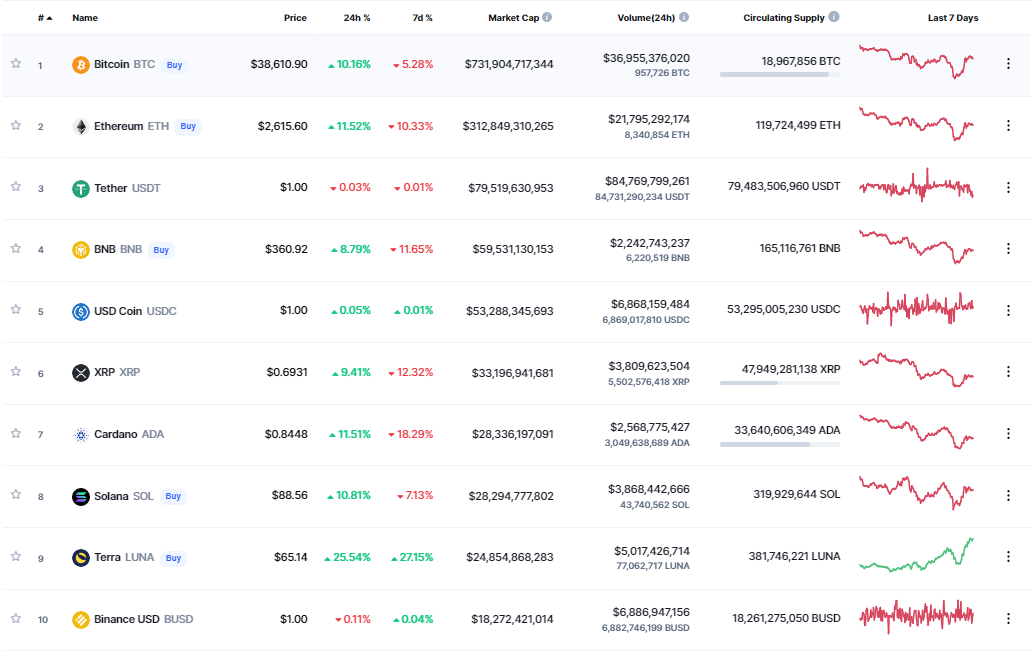Star Bitcoin to add to watchlist
The height and width of the screenshot is (651, 1032).
click(16, 63)
